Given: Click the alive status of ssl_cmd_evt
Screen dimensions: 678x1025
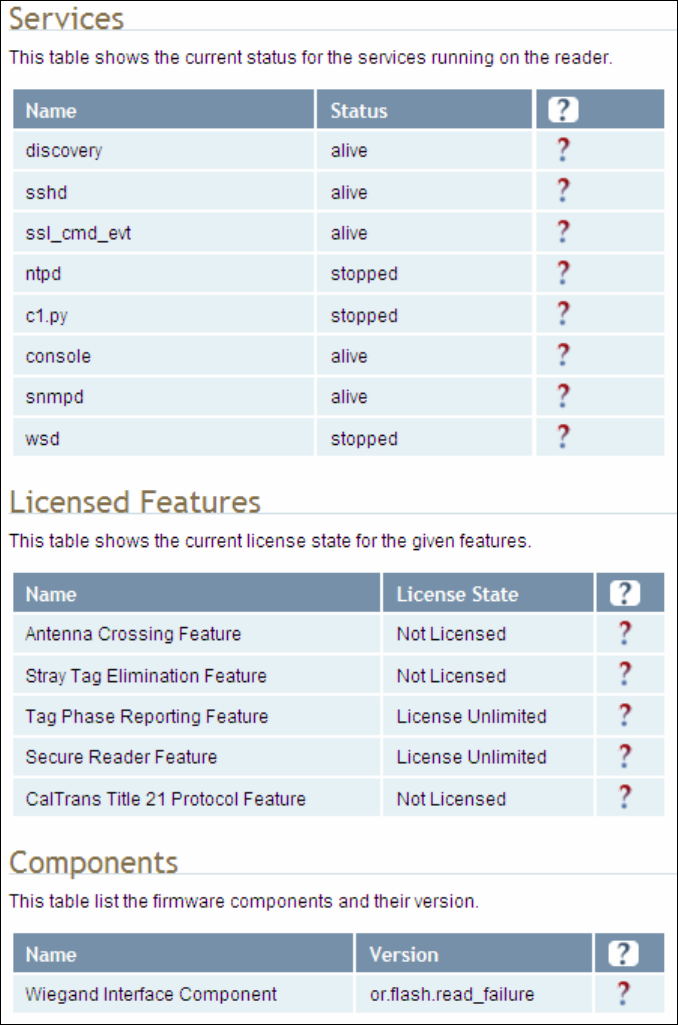Looking at the screenshot, I should pos(349,233).
